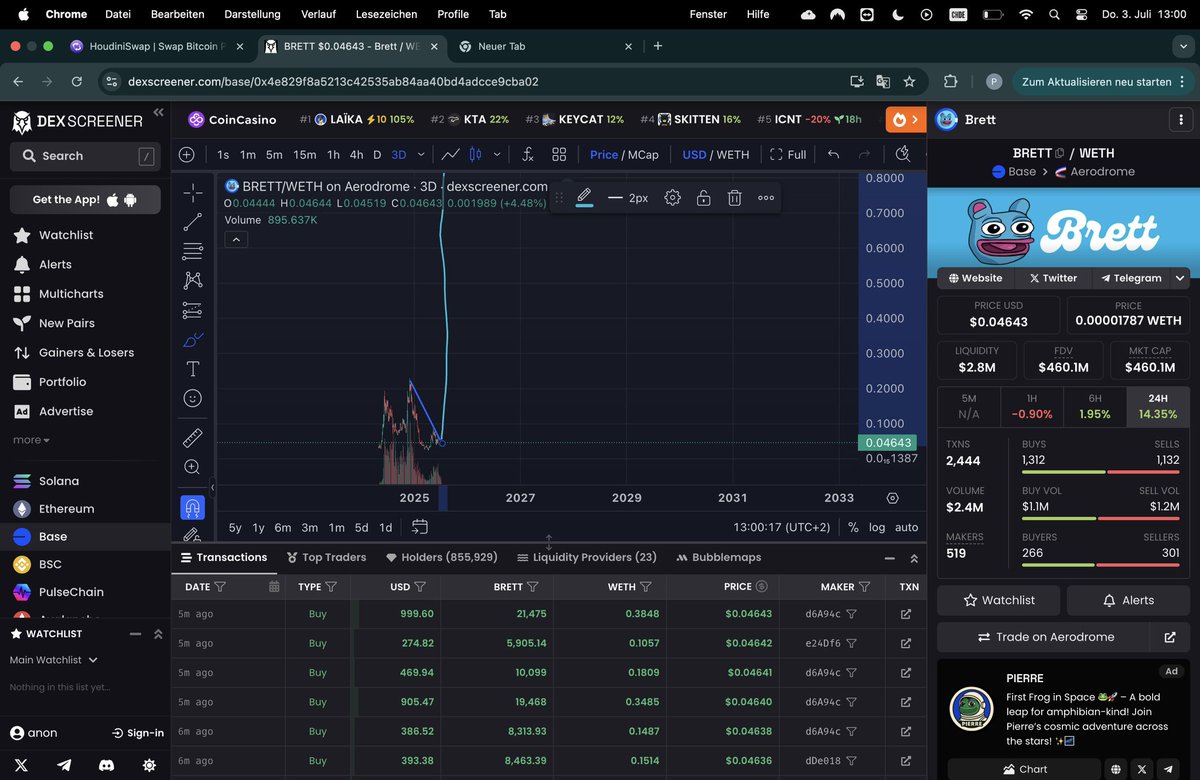Open the Fibonacci retracement tool group
The width and height of the screenshot is (1200, 780).
[x=193, y=251]
